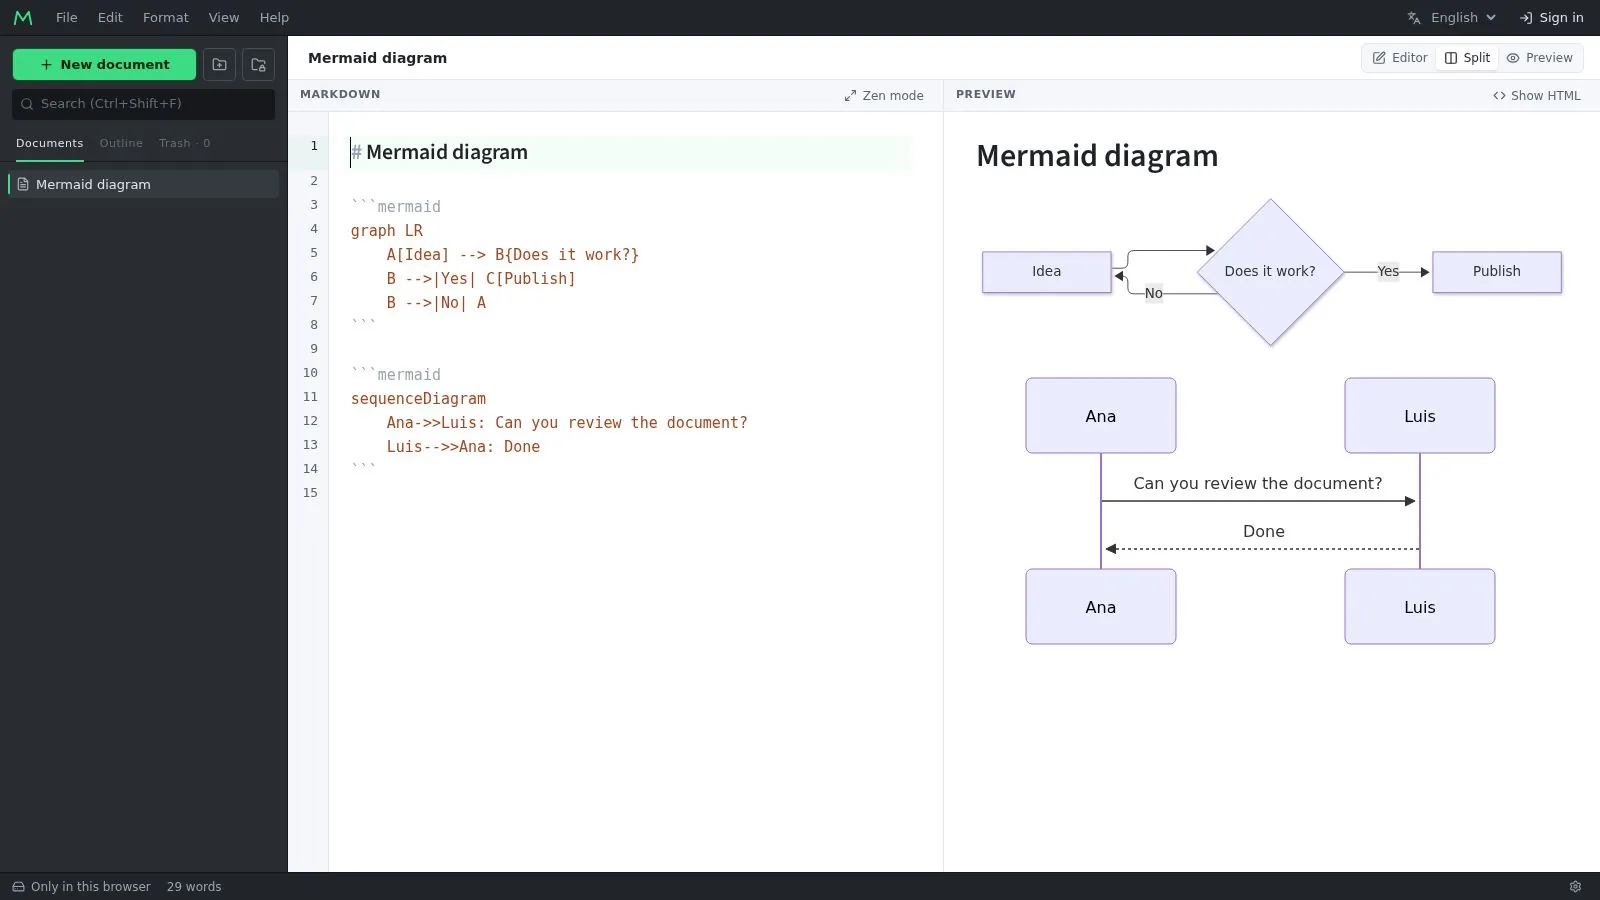Click the Idea node in the flowchart
The image size is (1600, 900).
(x=1046, y=272)
